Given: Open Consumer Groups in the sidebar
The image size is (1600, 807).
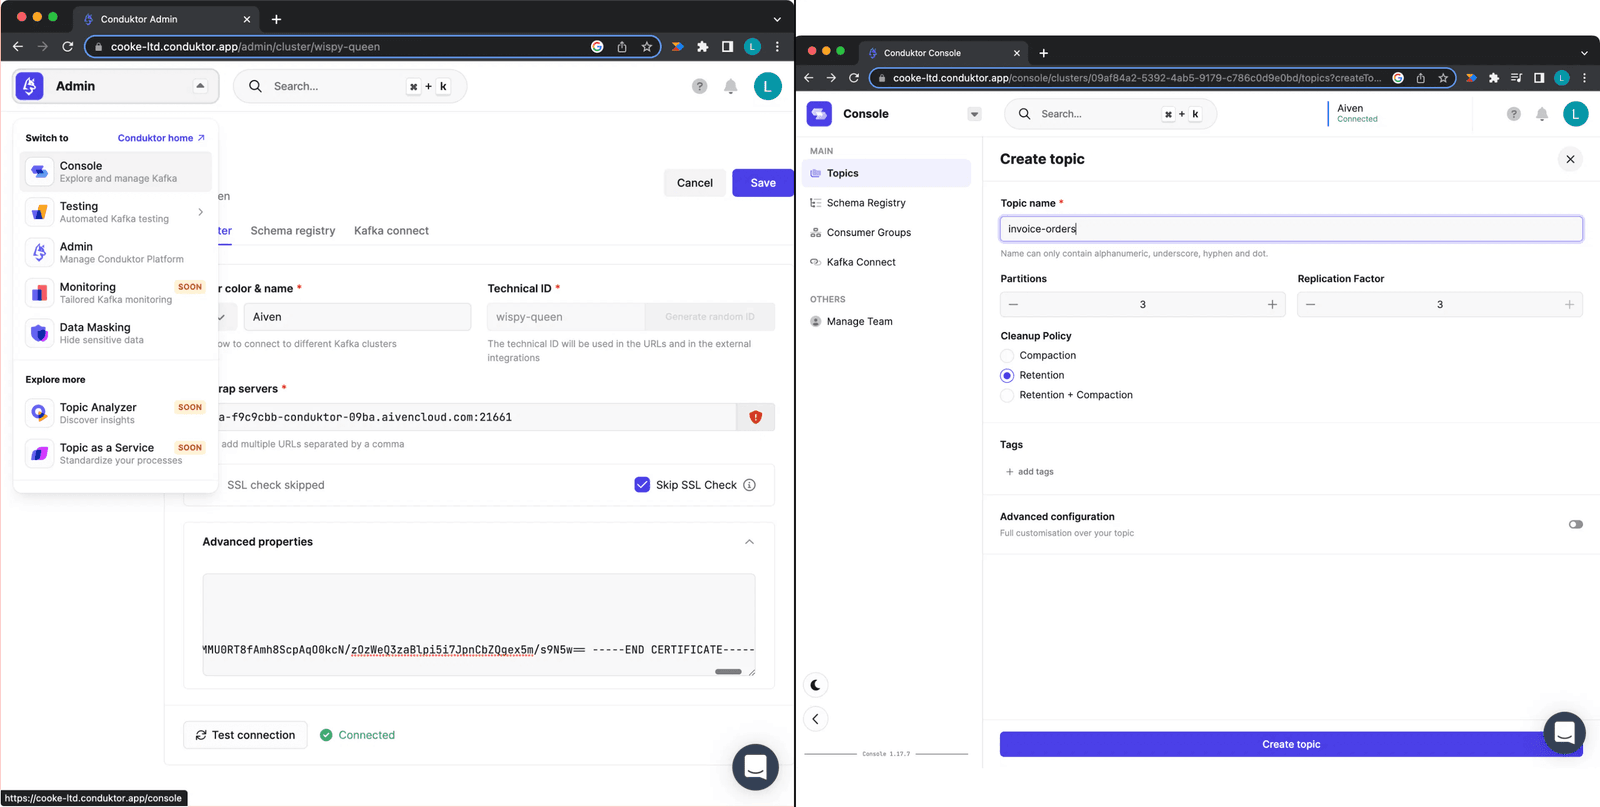Looking at the screenshot, I should click(868, 233).
